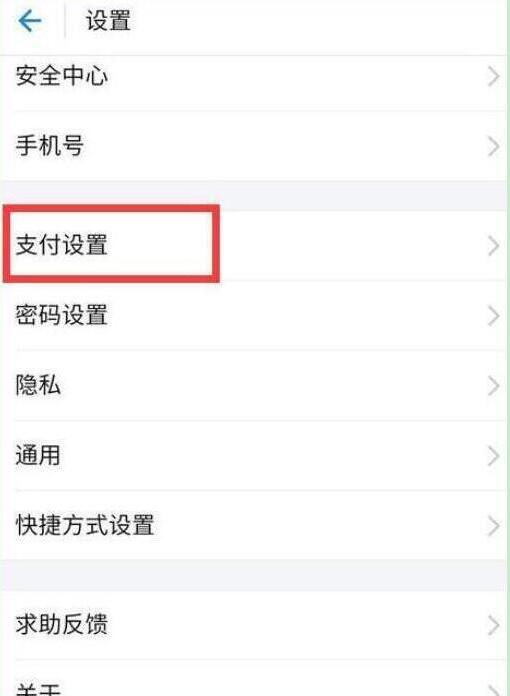The height and width of the screenshot is (696, 510).
Task: Go back using the blue arrow
Action: pyautogui.click(x=30, y=20)
